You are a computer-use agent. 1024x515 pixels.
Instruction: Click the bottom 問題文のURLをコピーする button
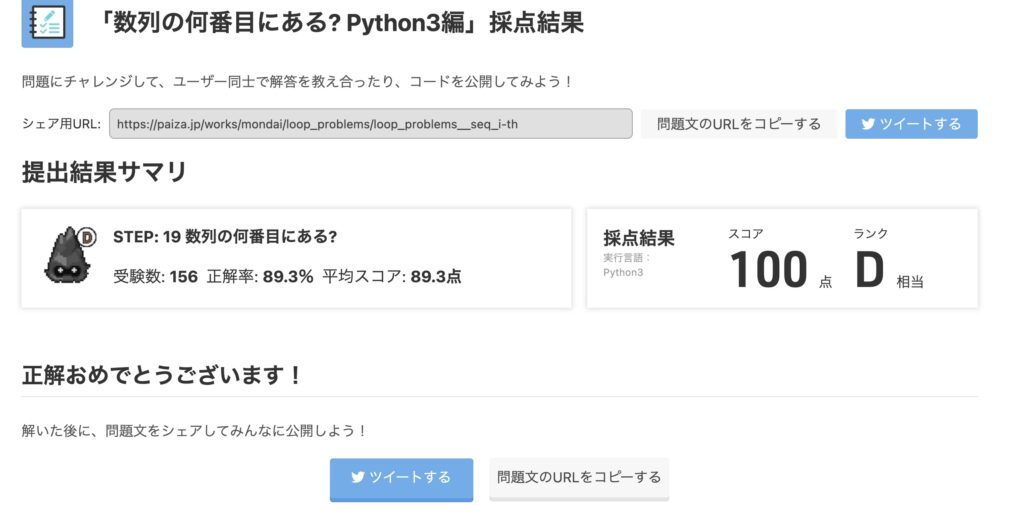coord(579,478)
